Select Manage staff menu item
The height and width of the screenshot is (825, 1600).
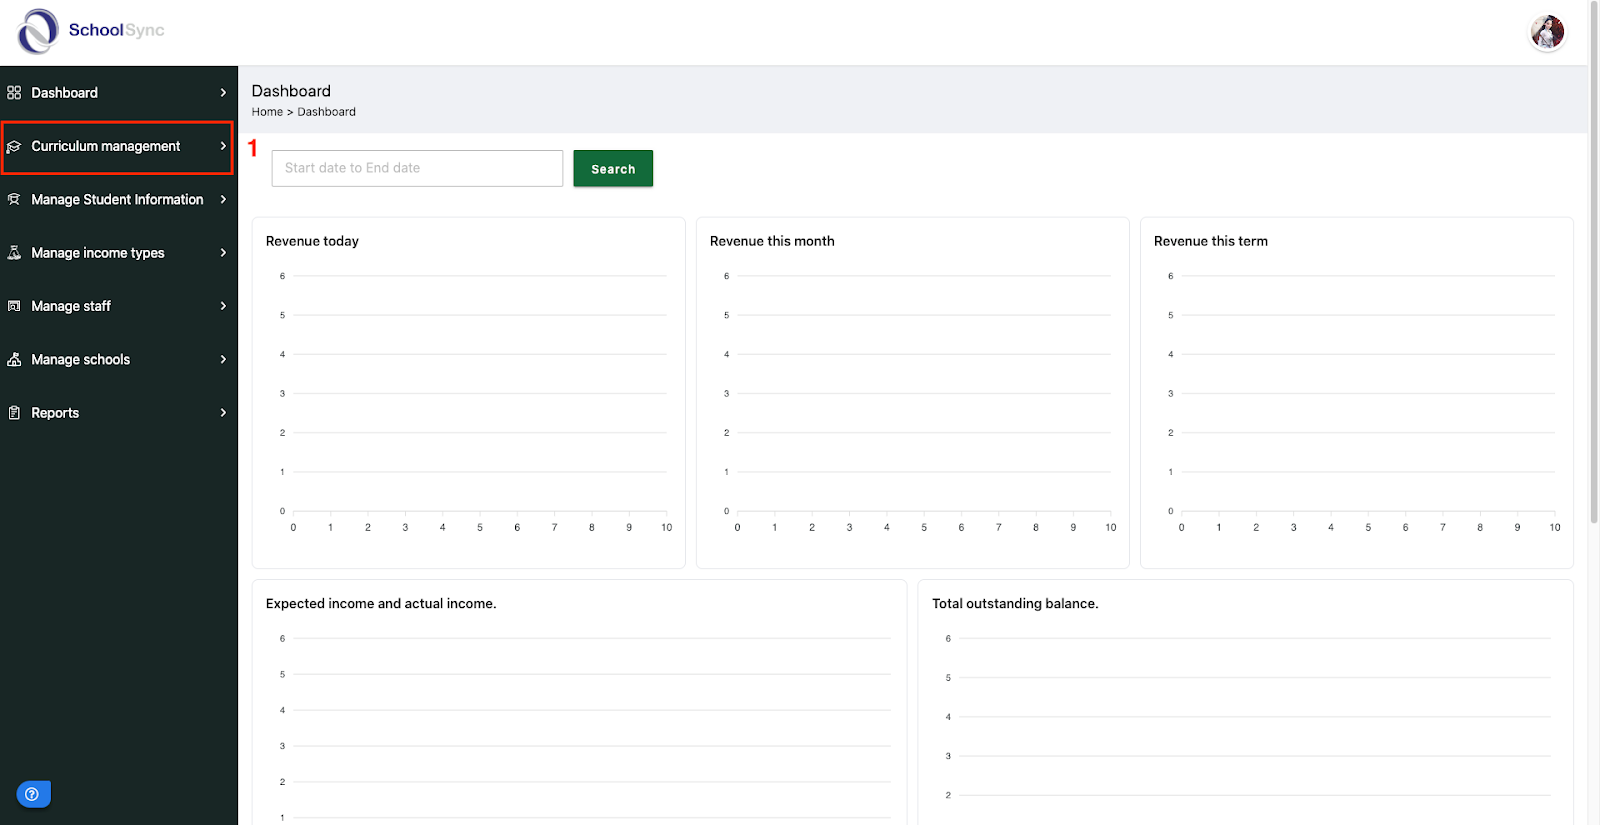pyautogui.click(x=118, y=306)
